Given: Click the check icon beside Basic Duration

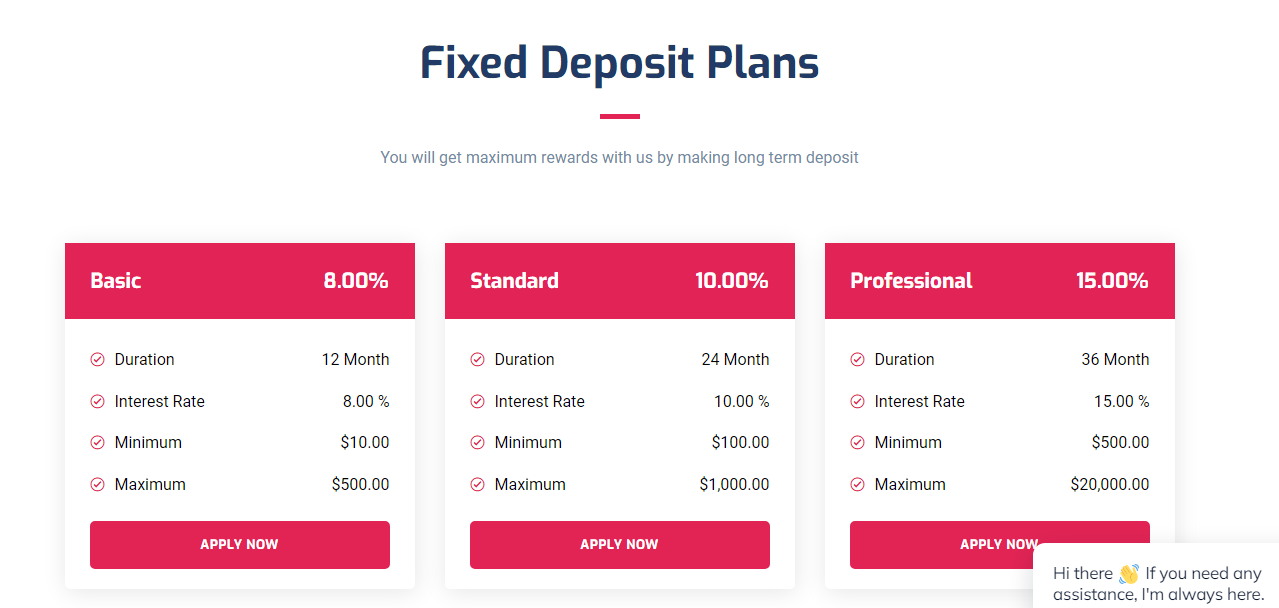Looking at the screenshot, I should click(97, 360).
